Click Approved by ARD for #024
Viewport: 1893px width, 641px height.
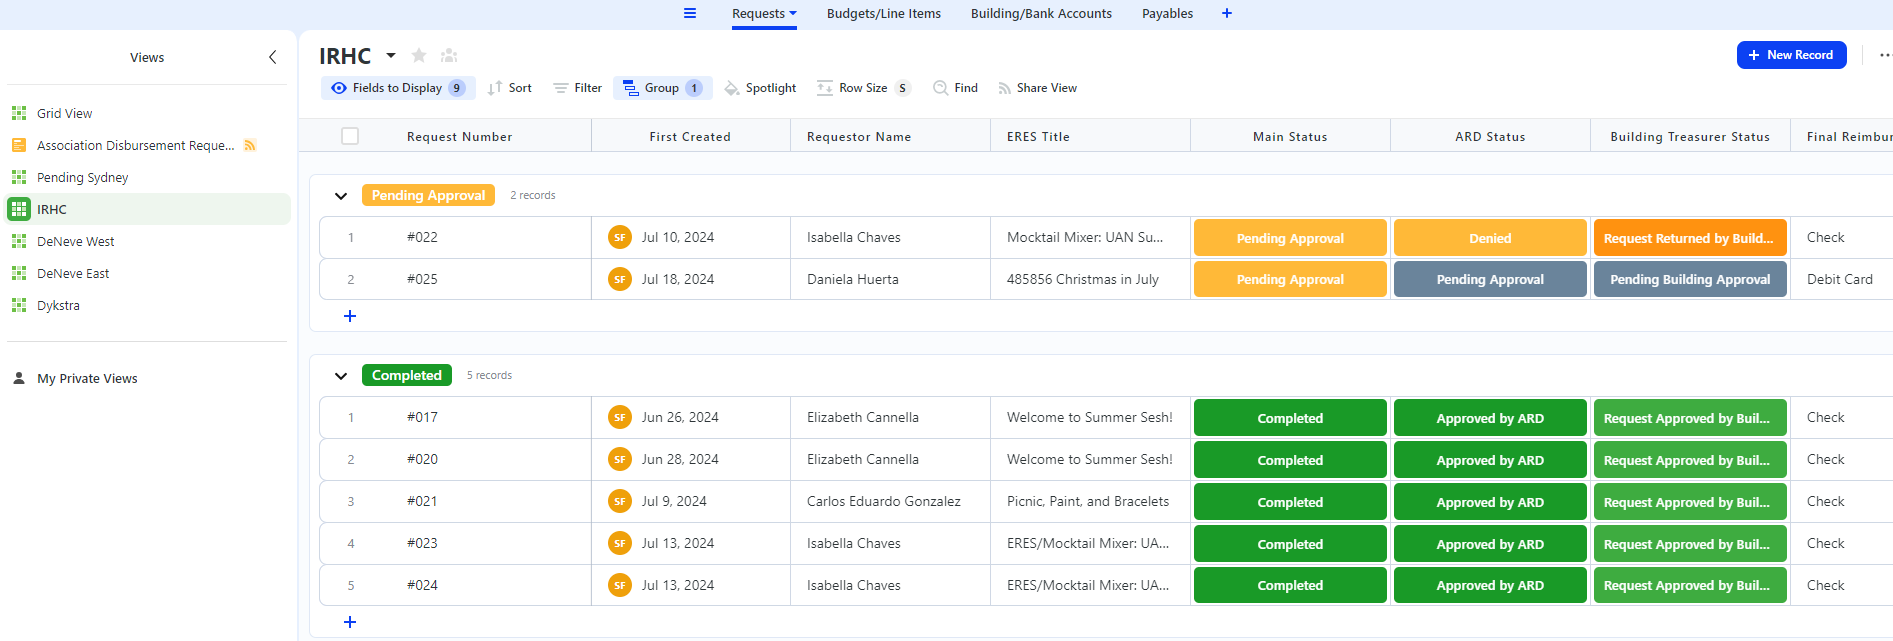pos(1490,585)
